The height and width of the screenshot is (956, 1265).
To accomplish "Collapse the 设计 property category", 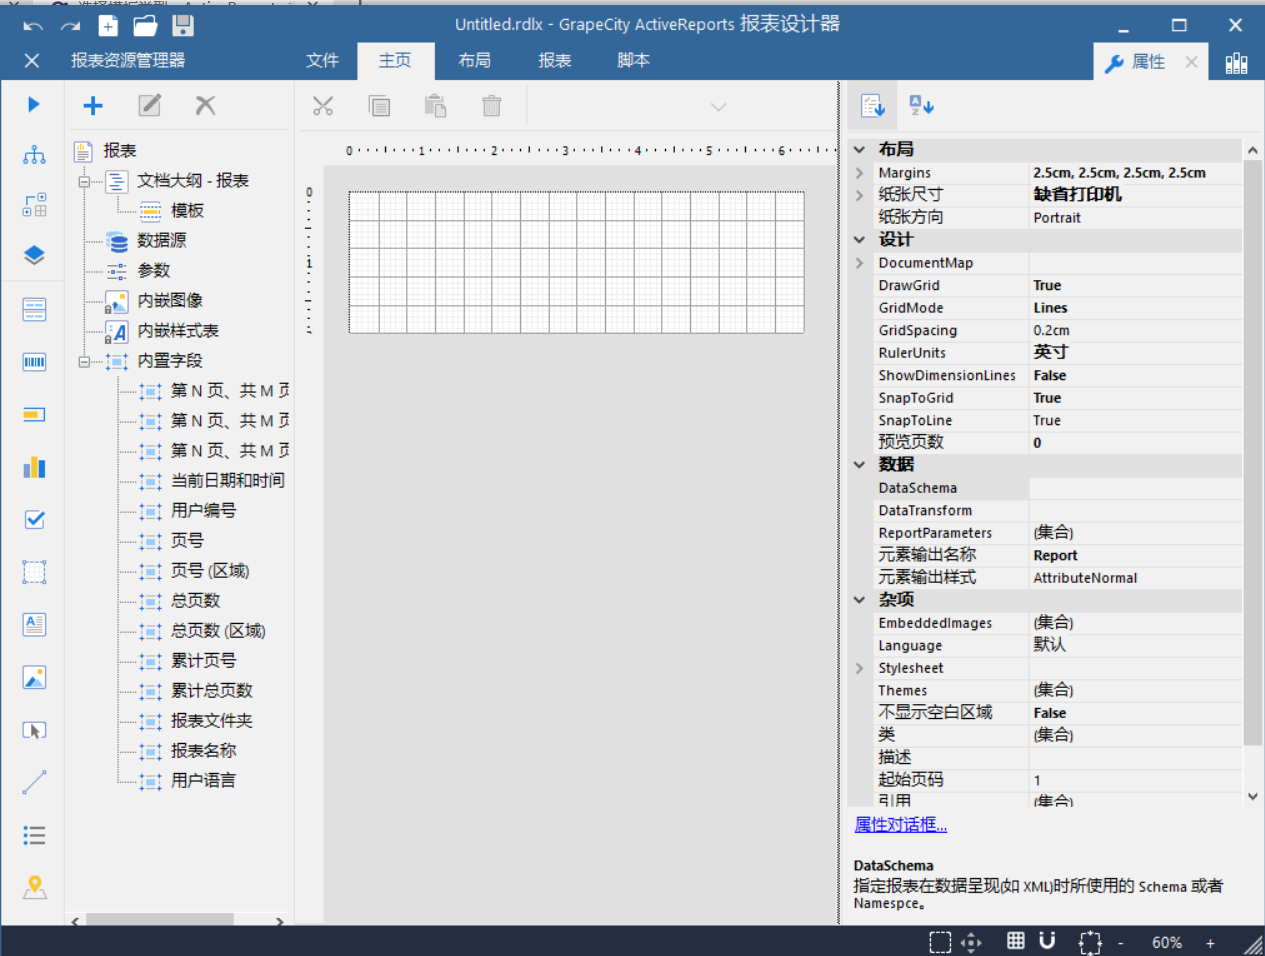I will coord(859,239).
